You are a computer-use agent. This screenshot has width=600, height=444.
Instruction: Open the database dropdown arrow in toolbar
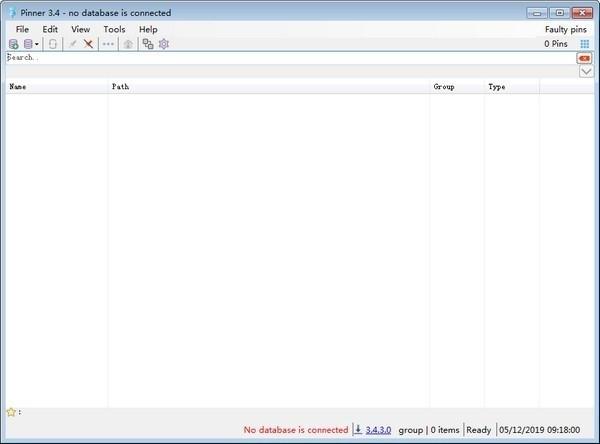click(37, 44)
